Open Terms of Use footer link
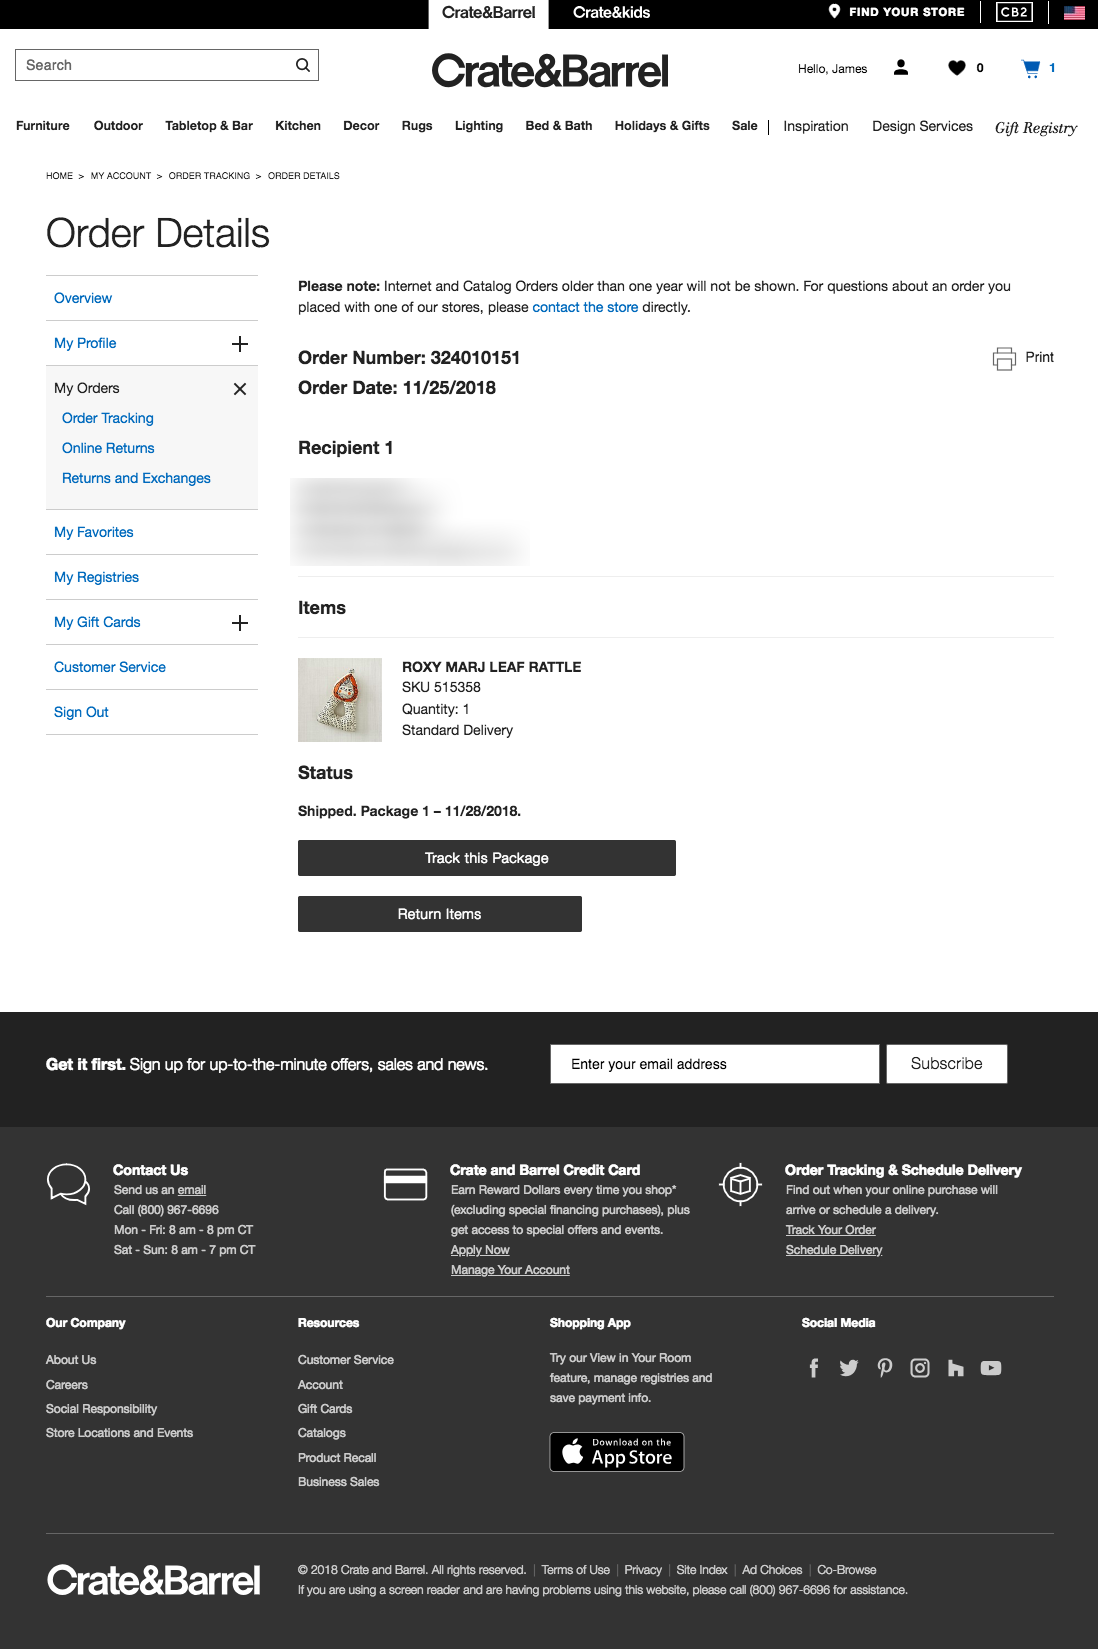 [576, 1570]
